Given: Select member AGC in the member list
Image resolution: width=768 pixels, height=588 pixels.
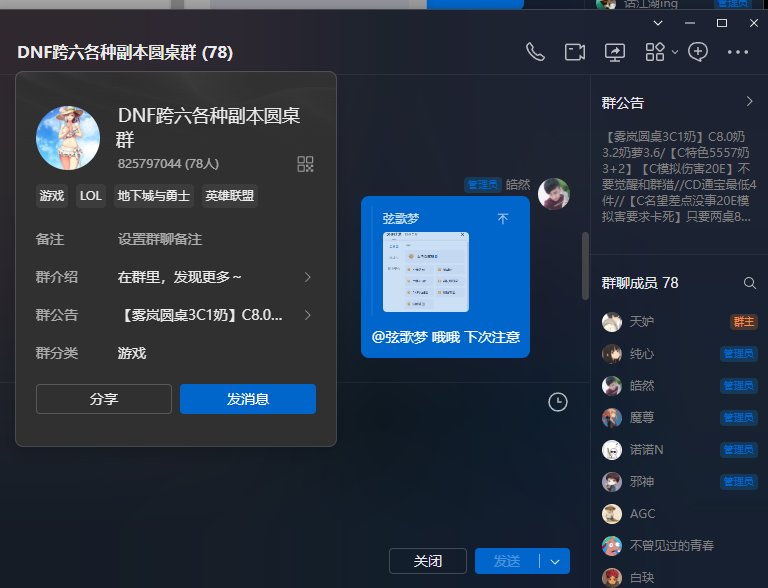Looking at the screenshot, I should [x=679, y=514].
